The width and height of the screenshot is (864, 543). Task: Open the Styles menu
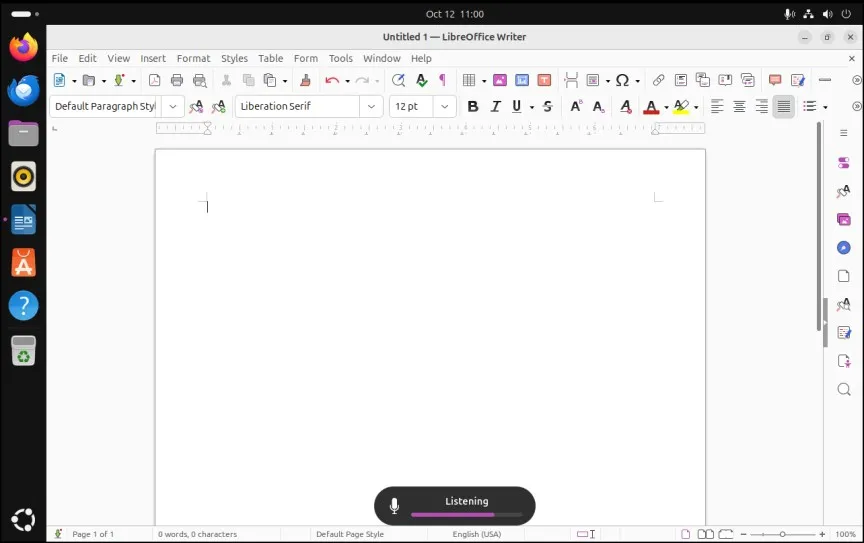pyautogui.click(x=234, y=58)
